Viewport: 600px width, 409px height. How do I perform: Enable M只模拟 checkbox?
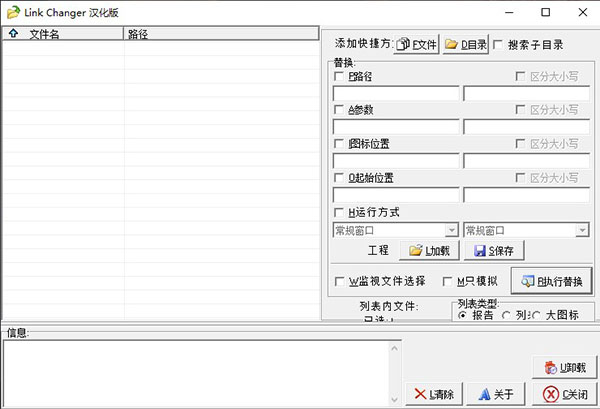(447, 282)
